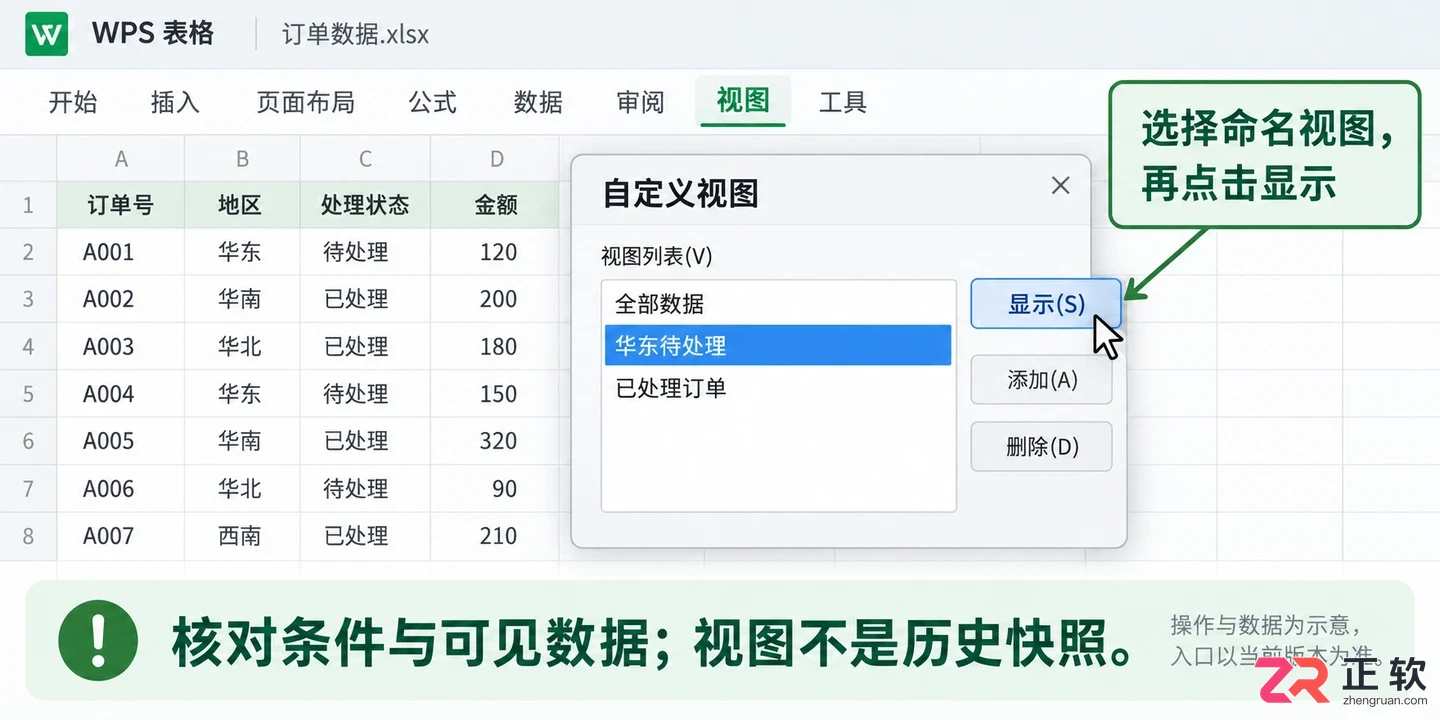Select row 3 header
Image resolution: width=1440 pixels, height=720 pixels.
point(28,299)
